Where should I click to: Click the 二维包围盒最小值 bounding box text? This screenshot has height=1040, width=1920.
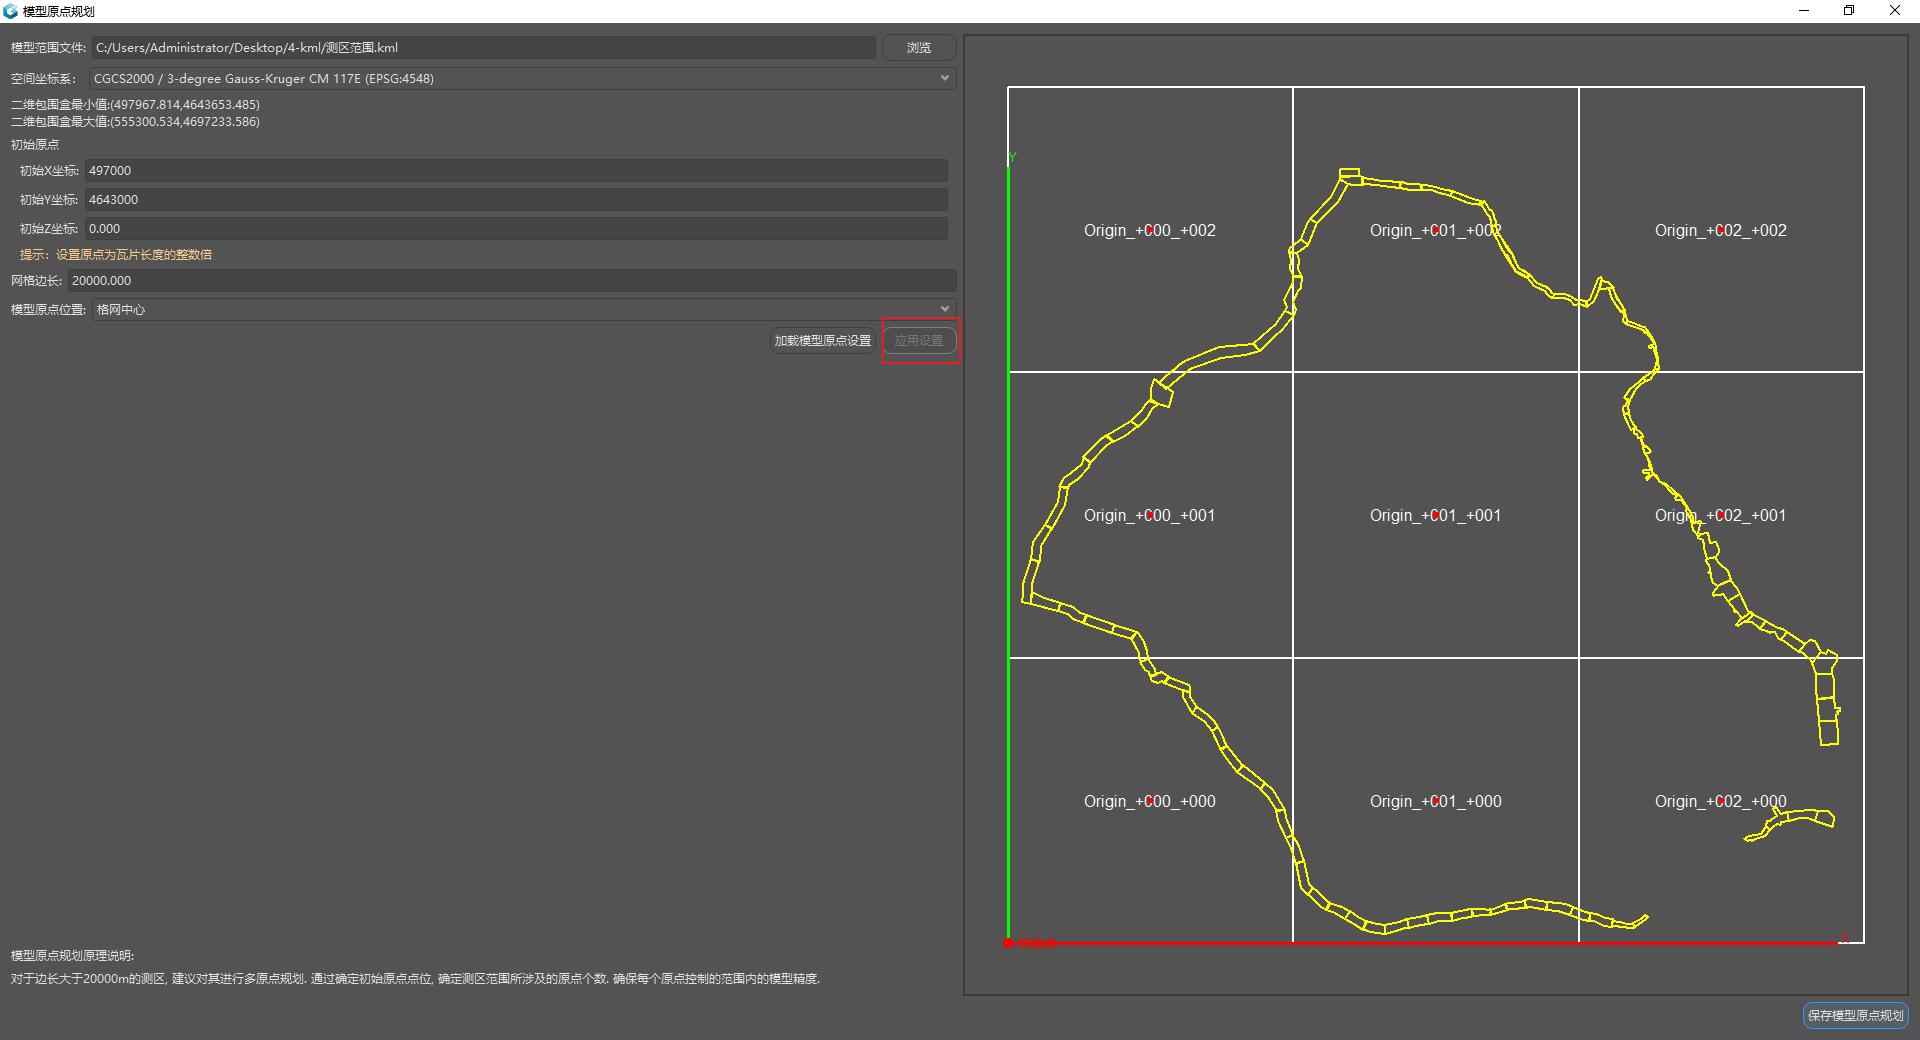pyautogui.click(x=135, y=105)
